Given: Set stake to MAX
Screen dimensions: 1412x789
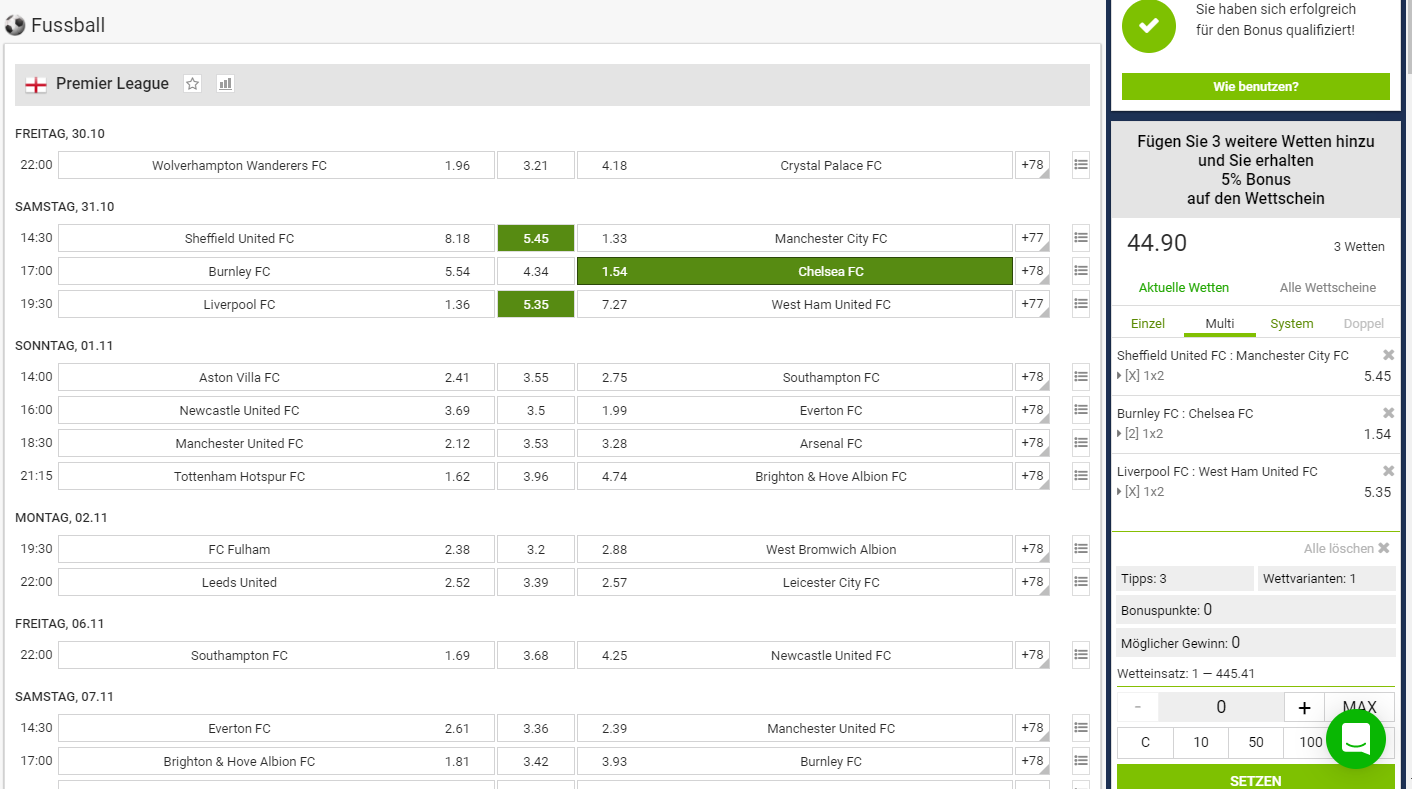Looking at the screenshot, I should (1359, 707).
